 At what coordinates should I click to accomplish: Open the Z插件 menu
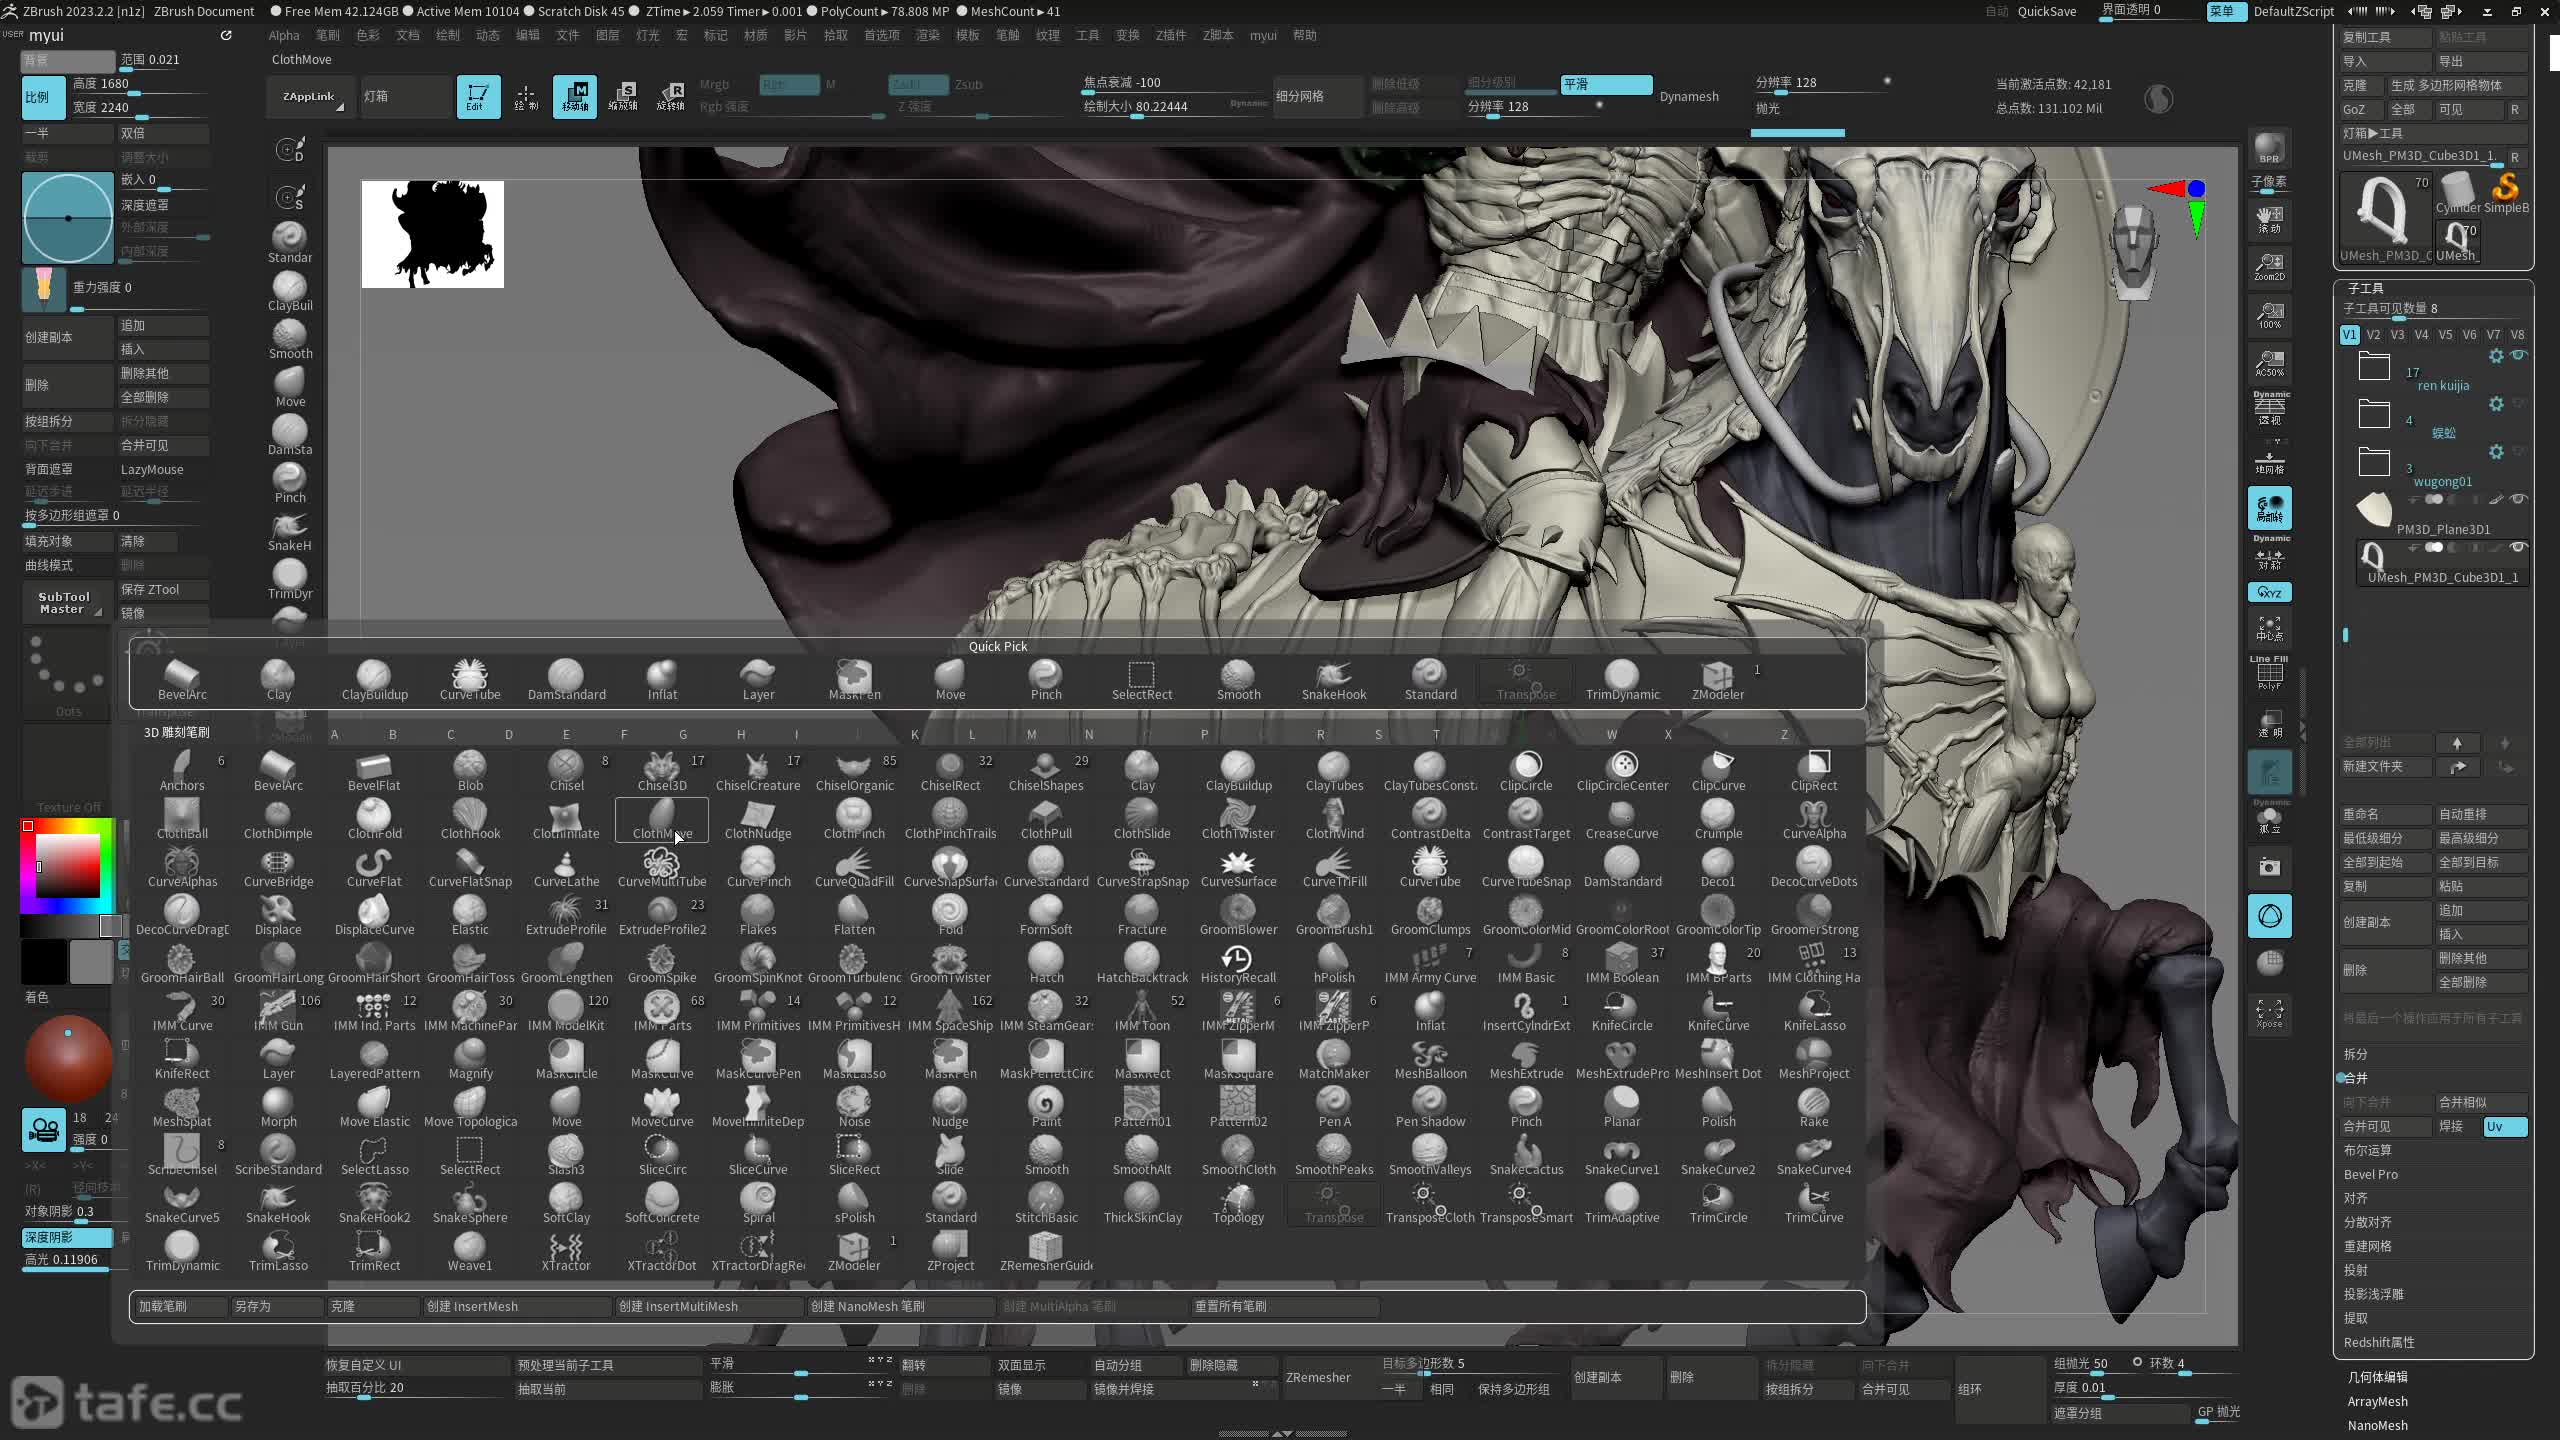[x=1170, y=35]
